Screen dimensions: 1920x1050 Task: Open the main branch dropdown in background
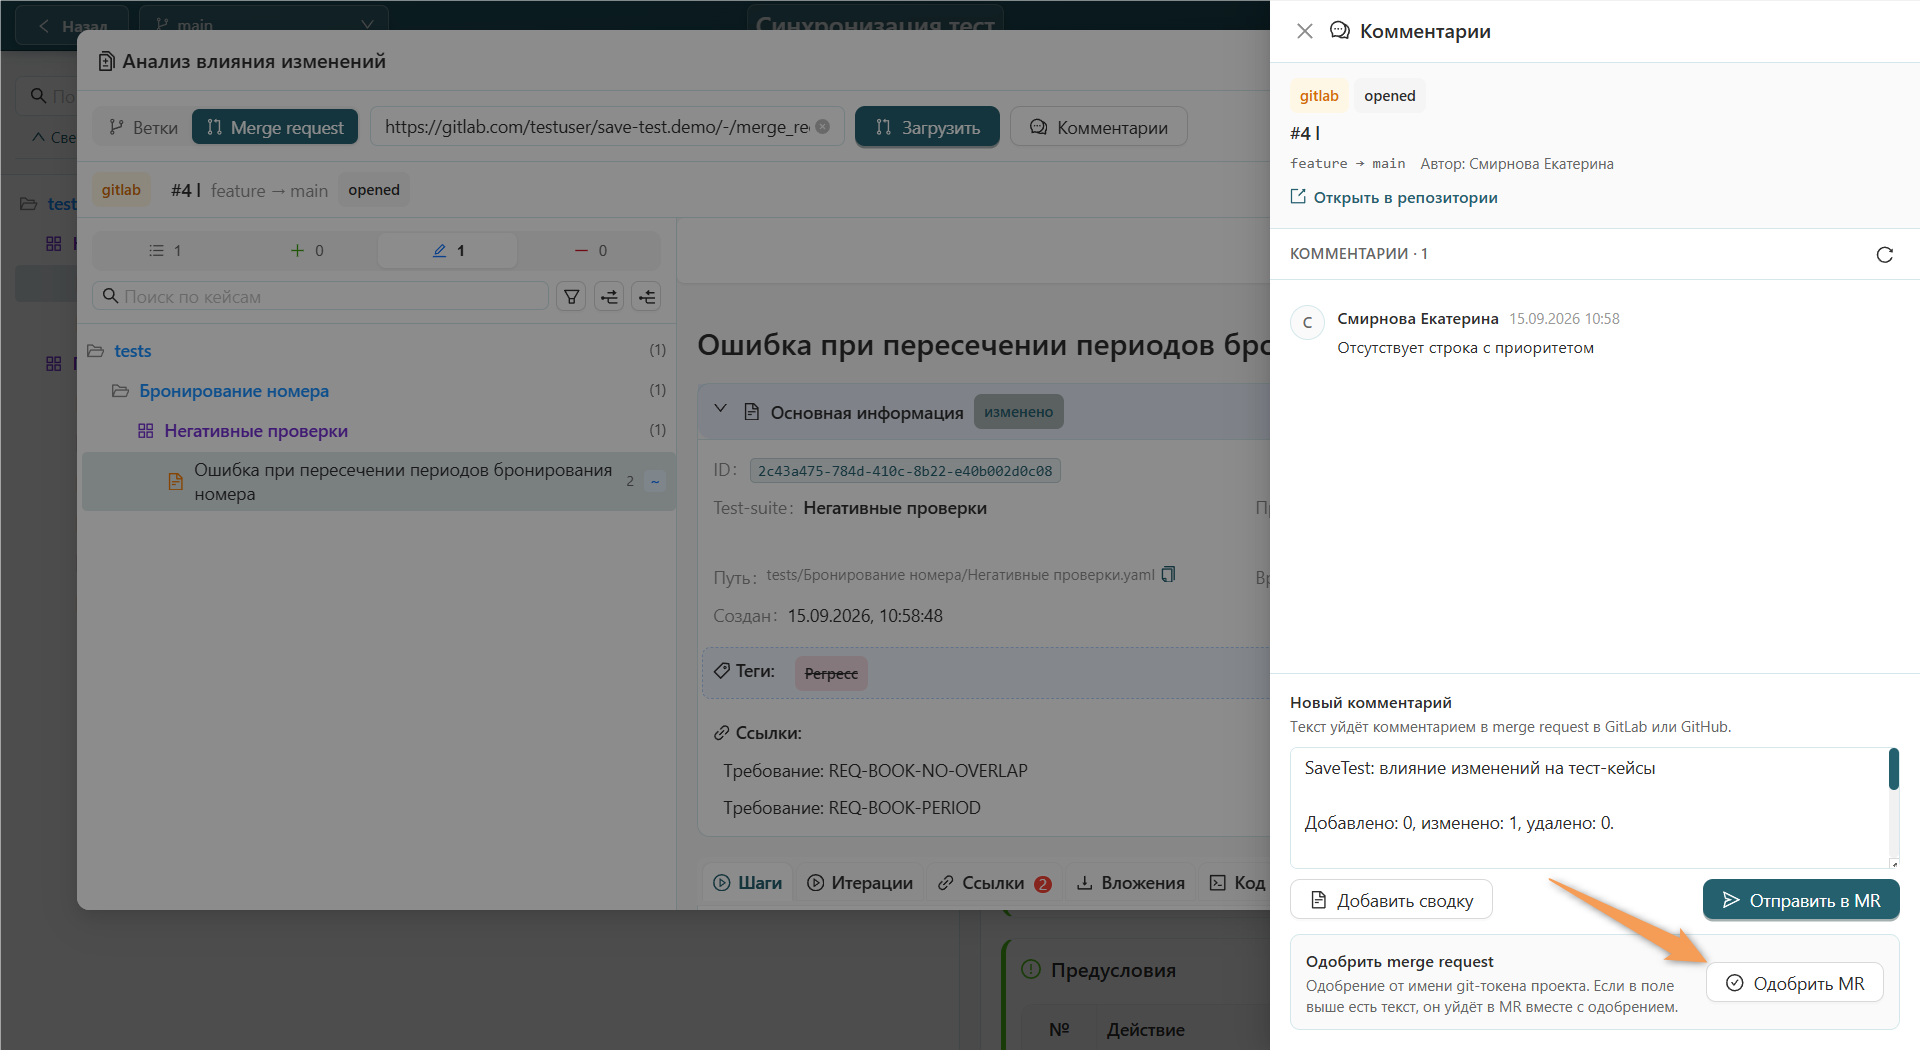coord(264,24)
